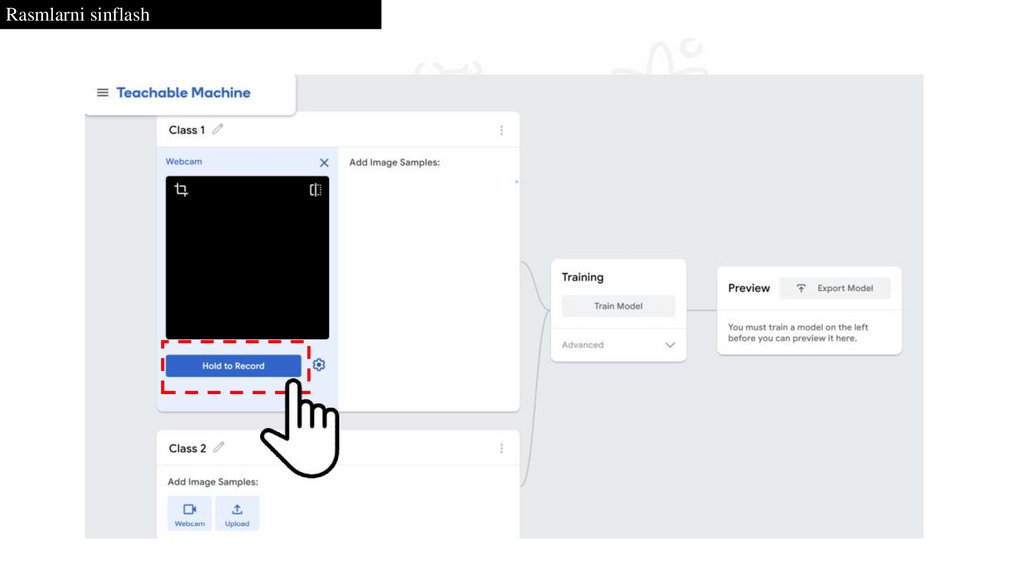This screenshot has width=1024, height=574.
Task: Expand the Advanced training options
Action: coord(618,345)
